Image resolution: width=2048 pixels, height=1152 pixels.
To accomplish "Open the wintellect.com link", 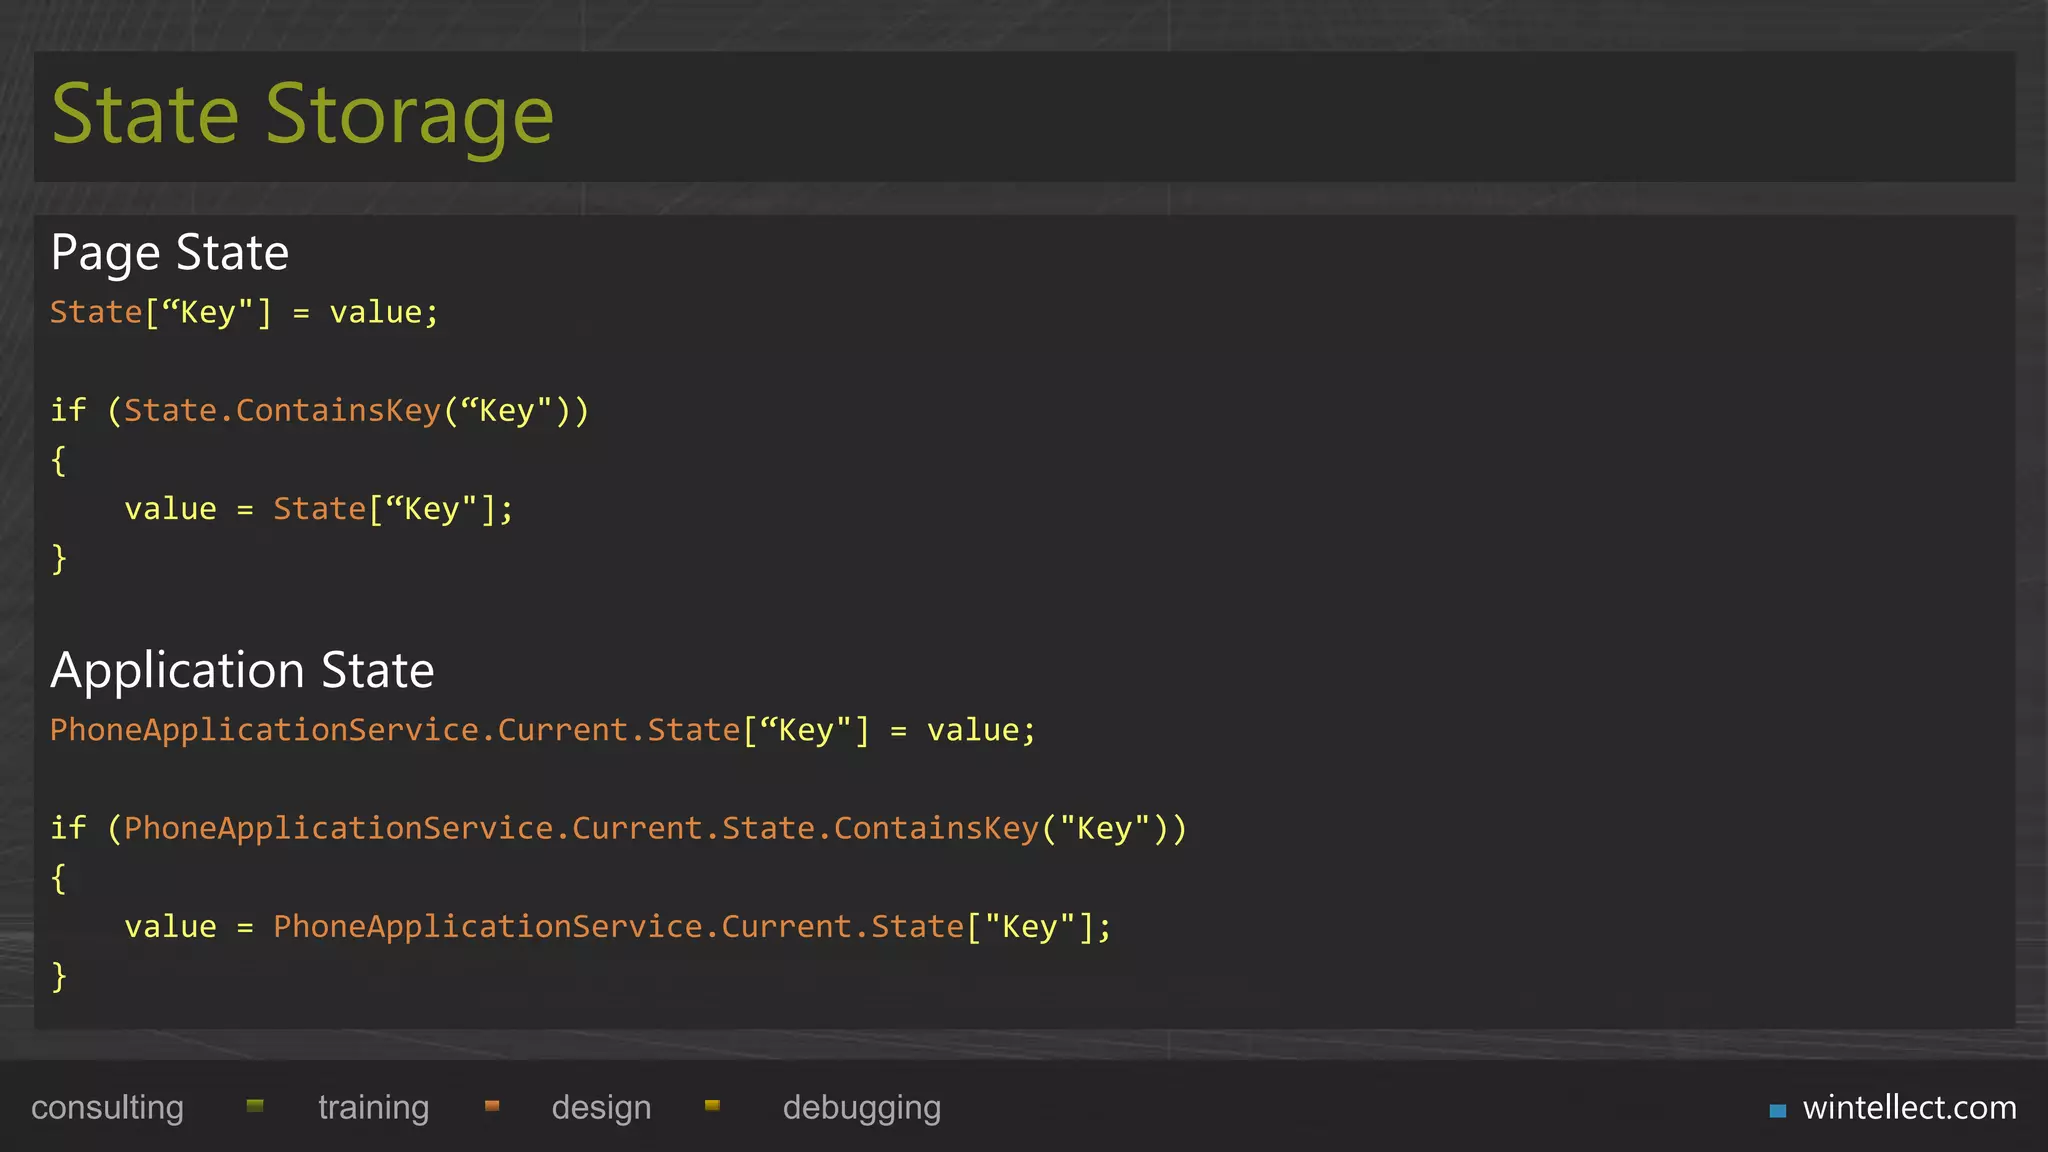I will coord(1908,1108).
